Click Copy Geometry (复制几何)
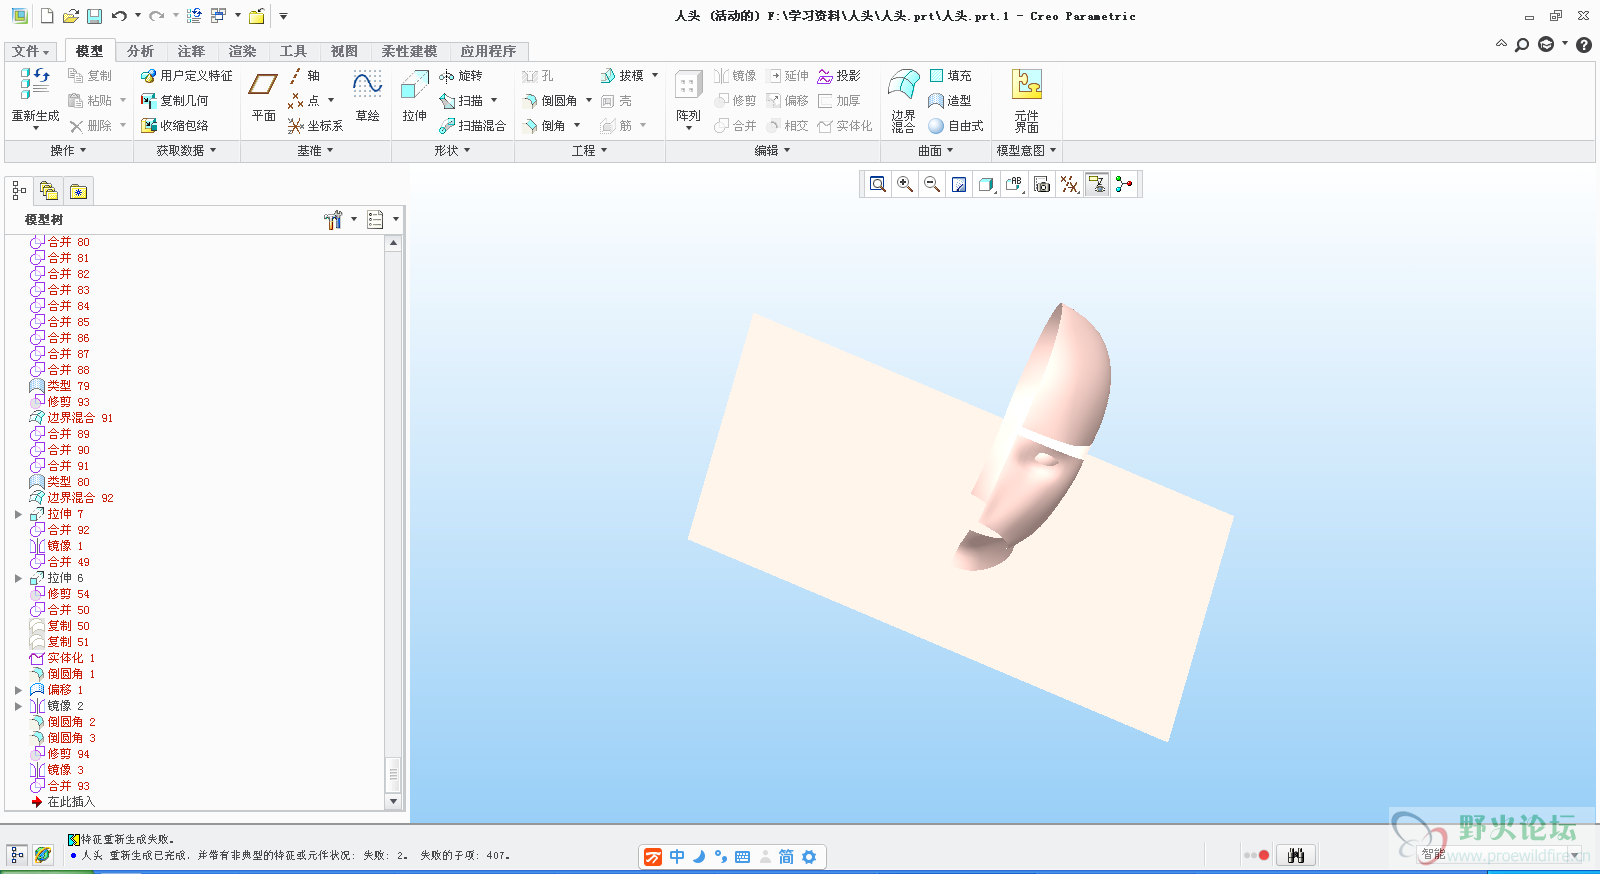Image resolution: width=1600 pixels, height=874 pixels. click(175, 101)
